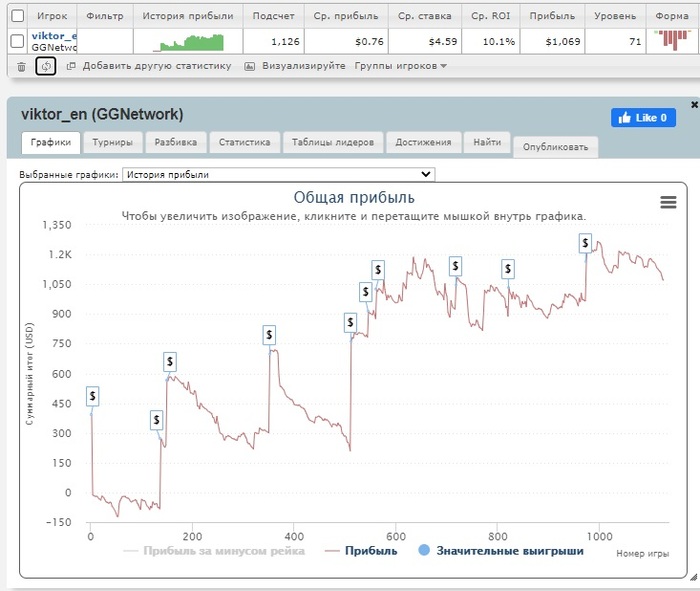This screenshot has height=591, width=700.
Task: Click the dollar marker at 600 level
Action: tap(170, 362)
